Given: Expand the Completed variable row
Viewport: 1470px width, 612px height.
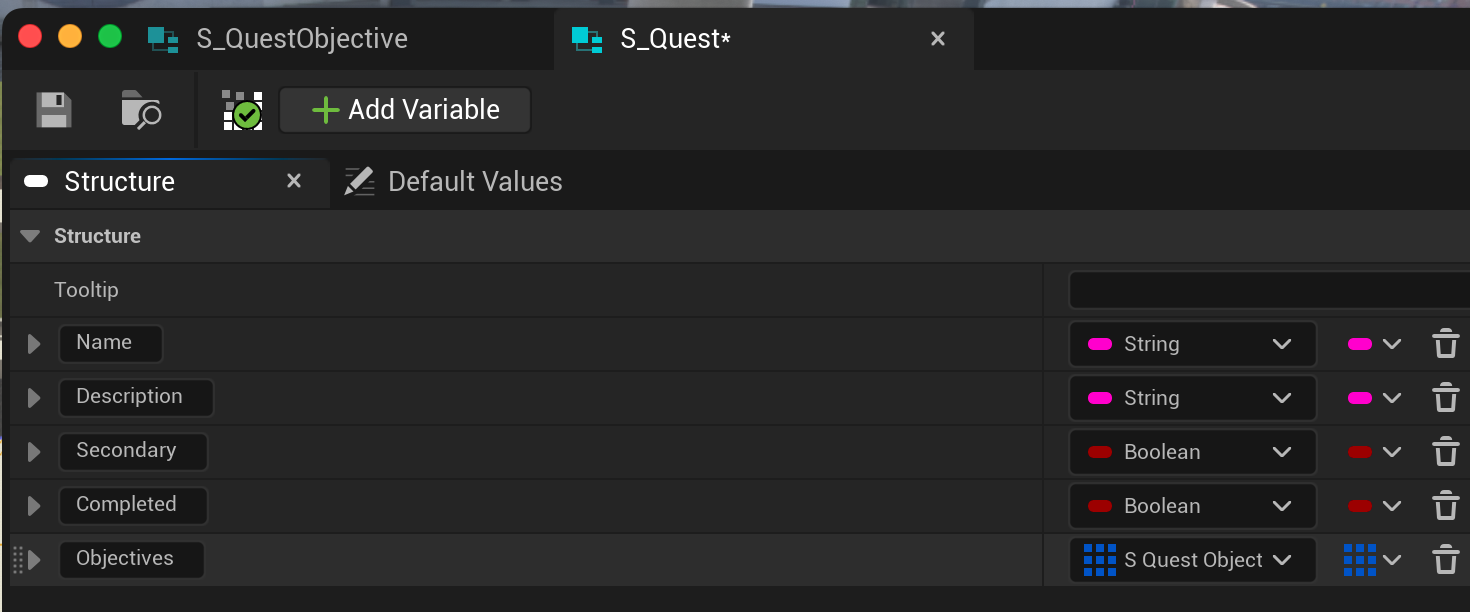Looking at the screenshot, I should coord(34,506).
